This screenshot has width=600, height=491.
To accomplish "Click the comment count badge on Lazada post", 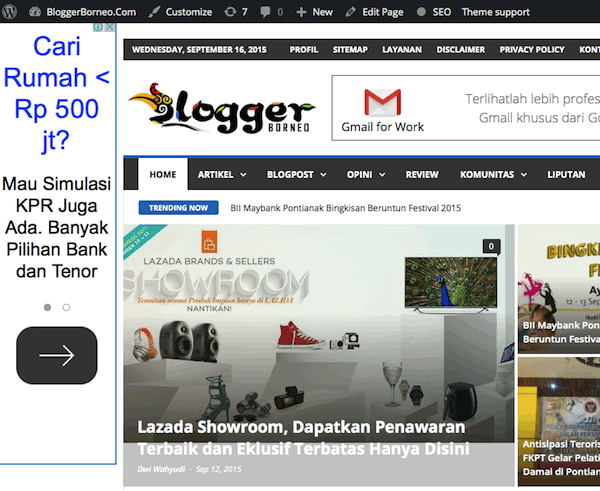I will [491, 246].
